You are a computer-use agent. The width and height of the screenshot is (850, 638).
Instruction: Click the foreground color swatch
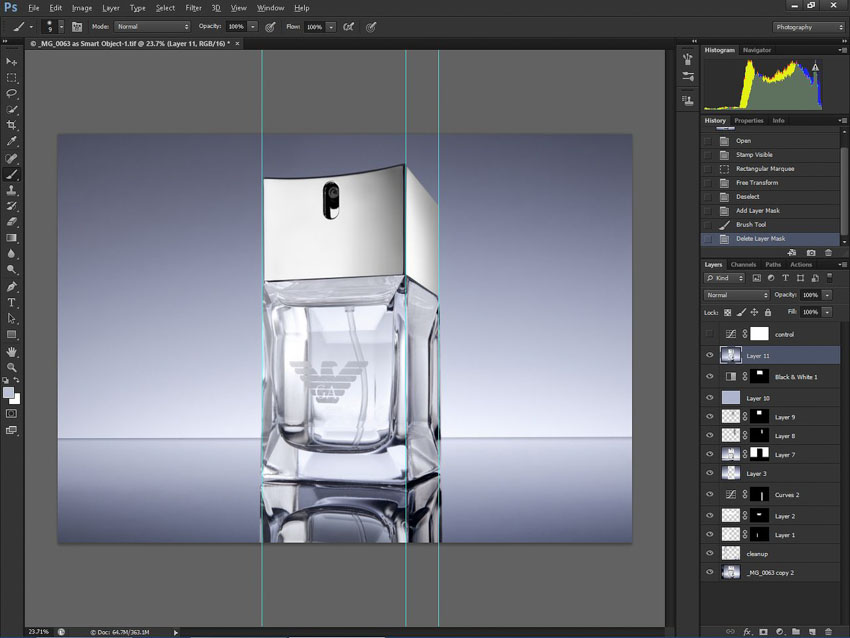[8, 392]
